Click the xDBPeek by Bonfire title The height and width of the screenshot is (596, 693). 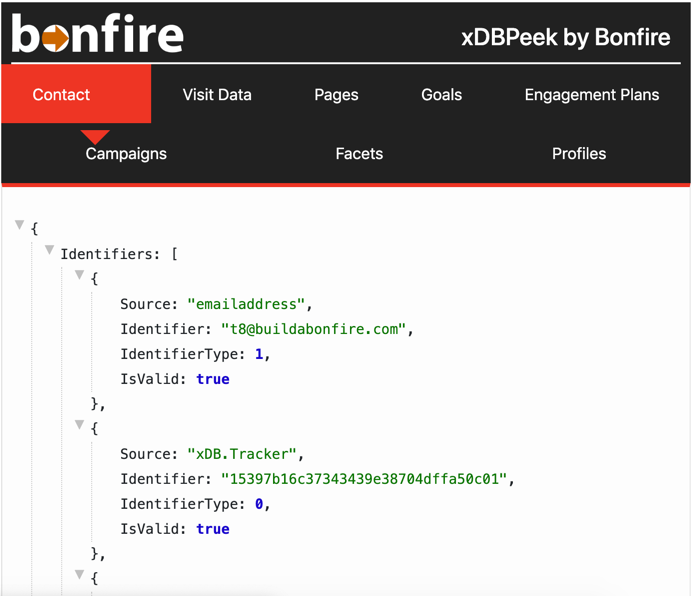pos(566,37)
